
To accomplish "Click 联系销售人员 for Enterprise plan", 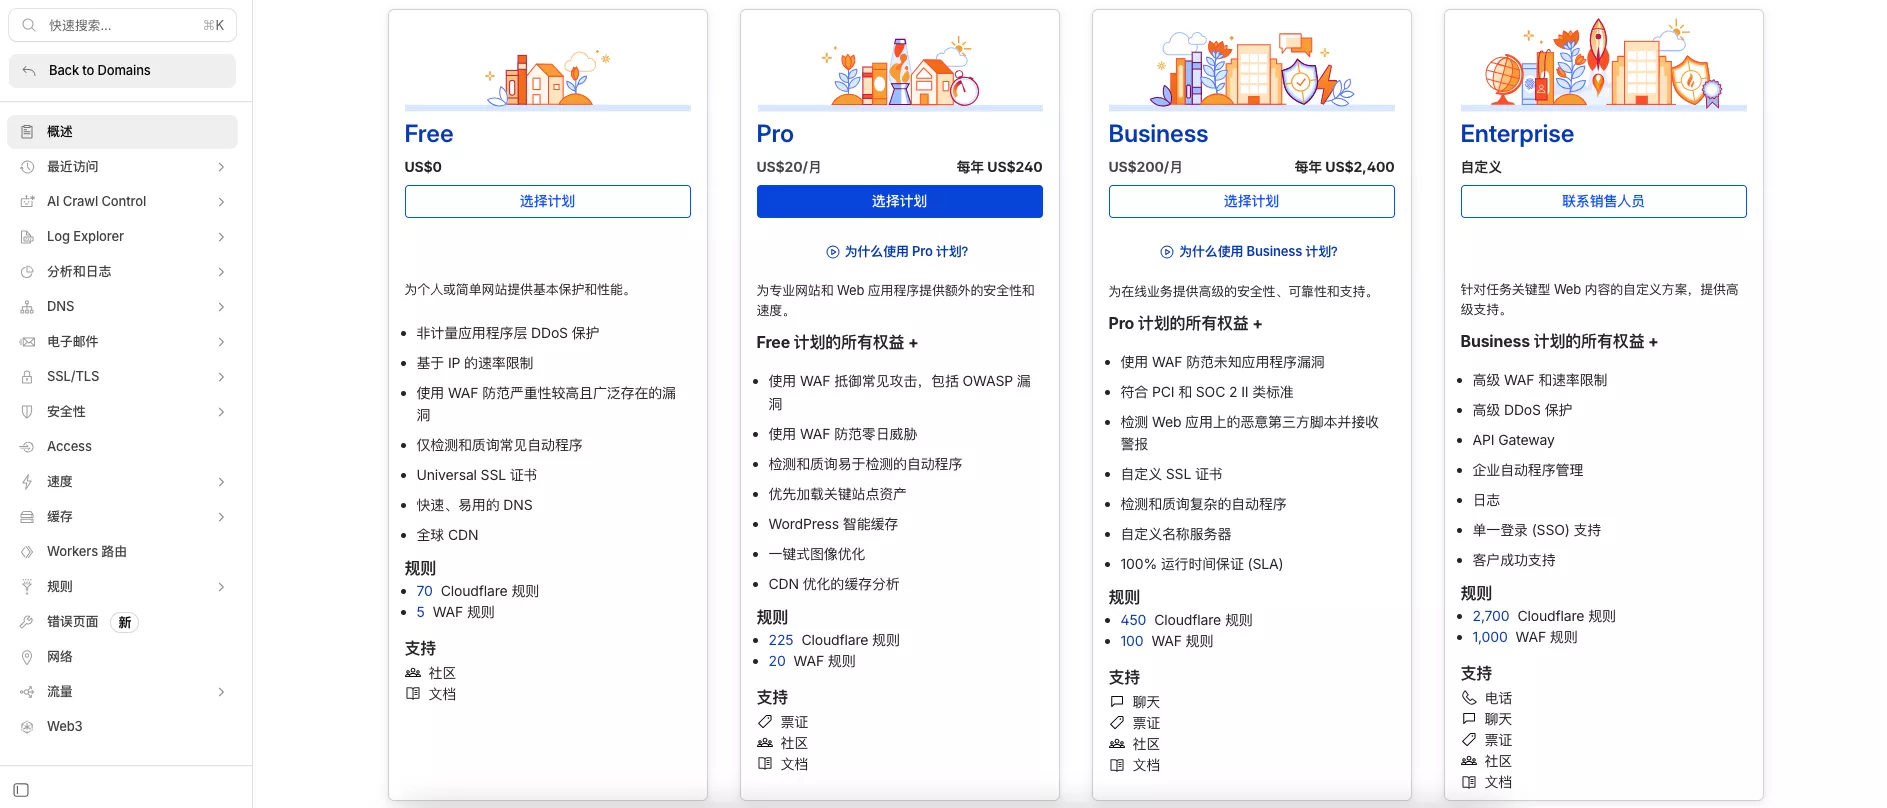I will 1603,201.
